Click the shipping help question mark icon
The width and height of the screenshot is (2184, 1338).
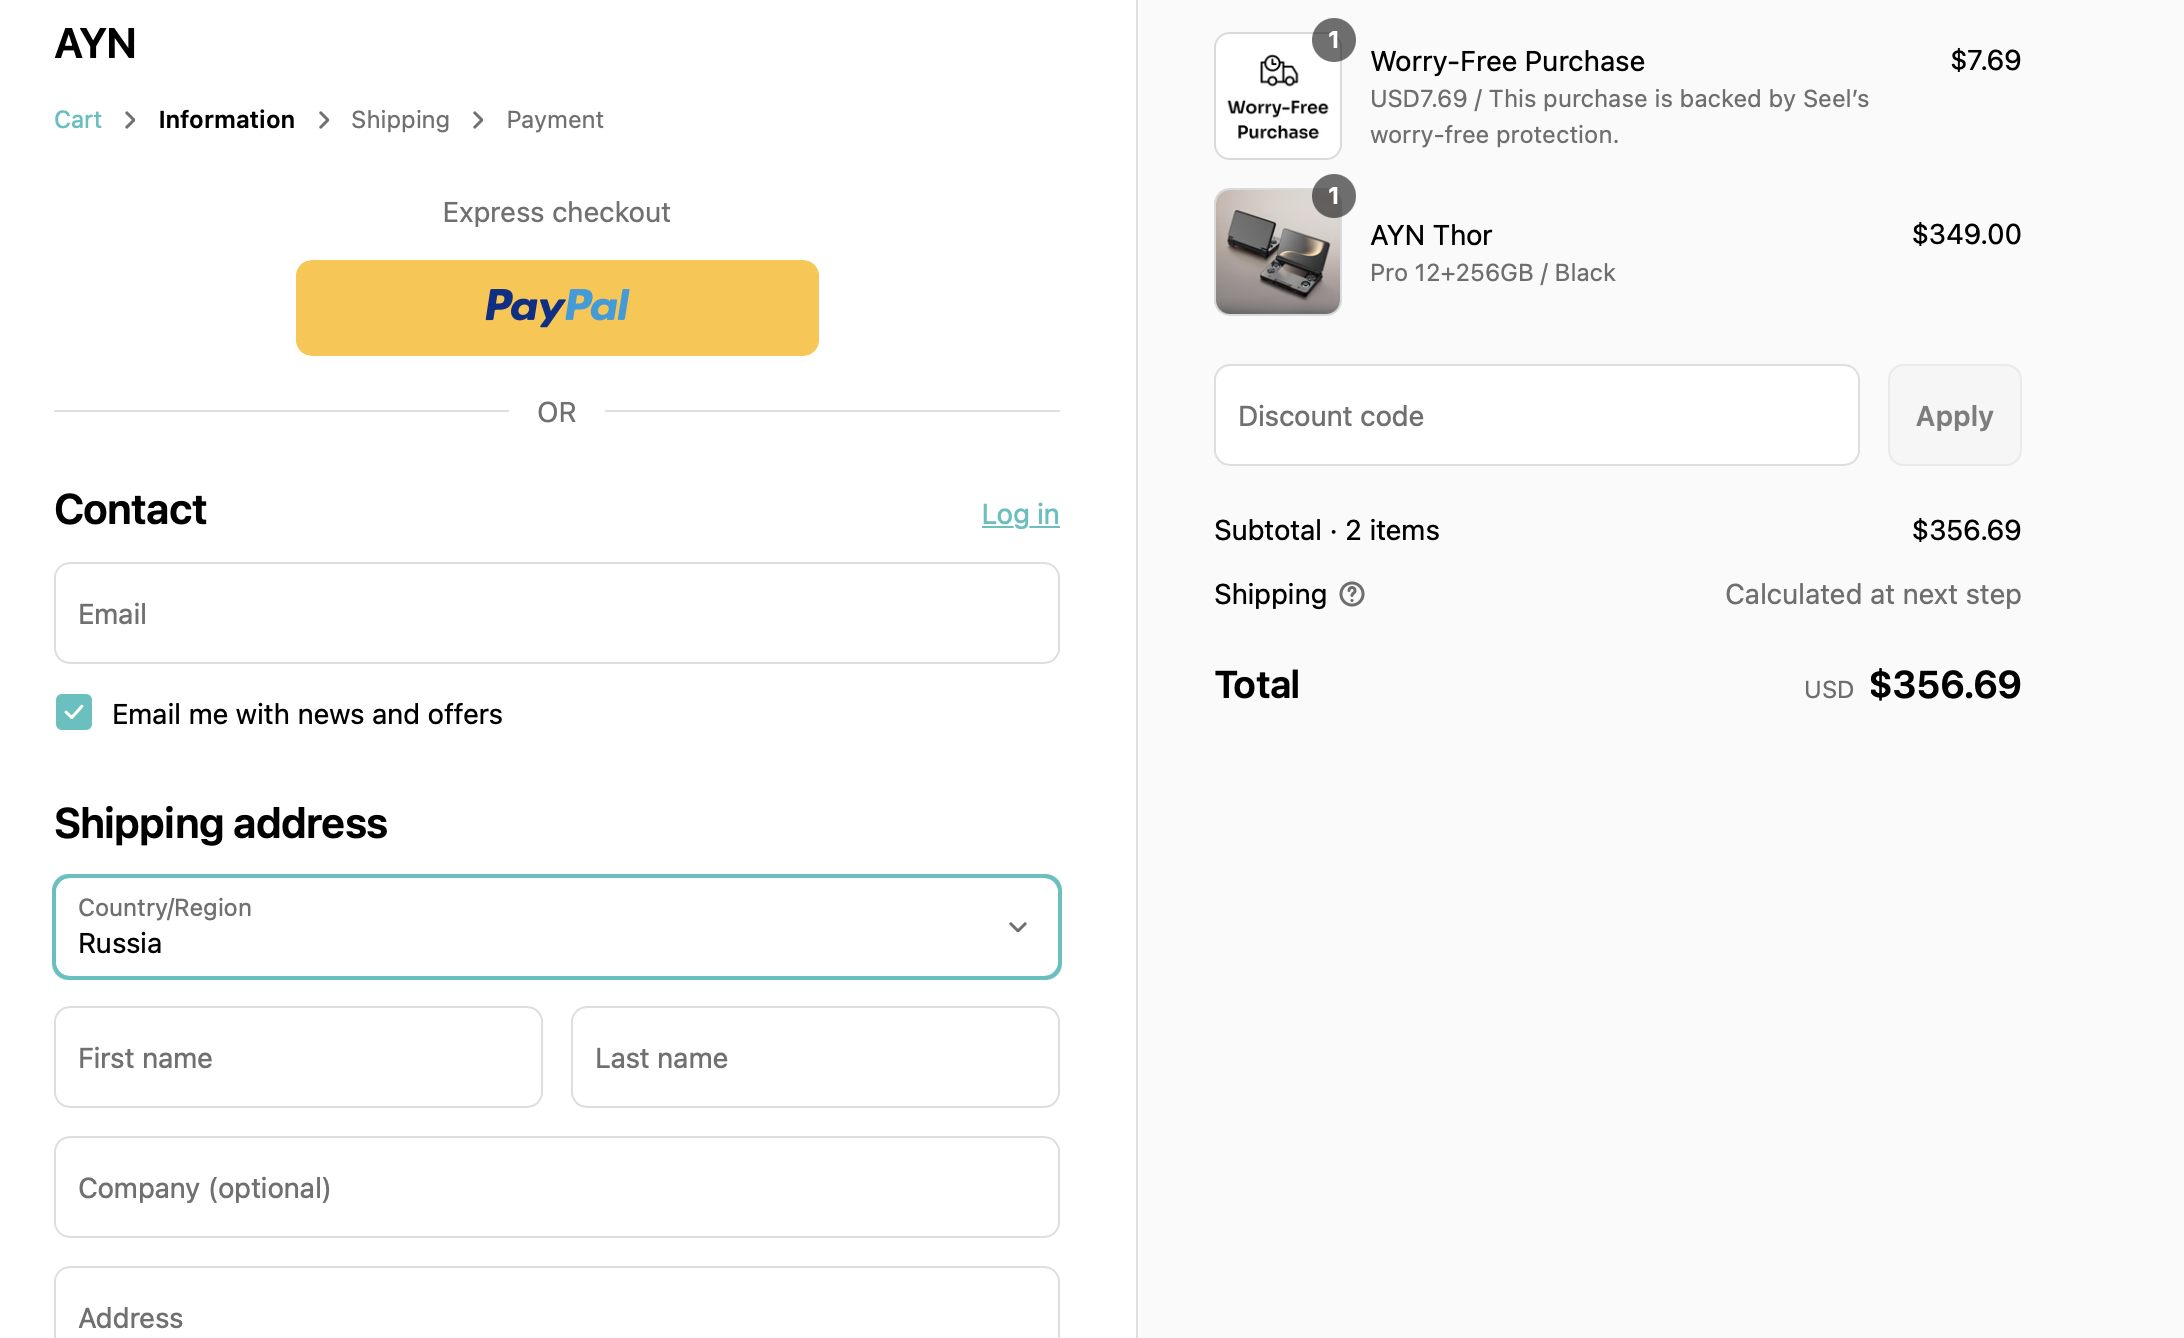point(1352,594)
